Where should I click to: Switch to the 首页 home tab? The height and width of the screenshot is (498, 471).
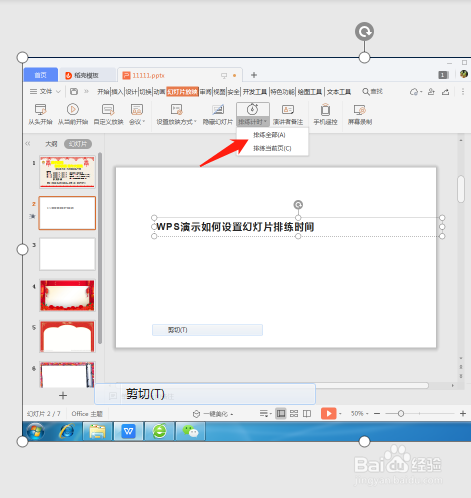41,75
